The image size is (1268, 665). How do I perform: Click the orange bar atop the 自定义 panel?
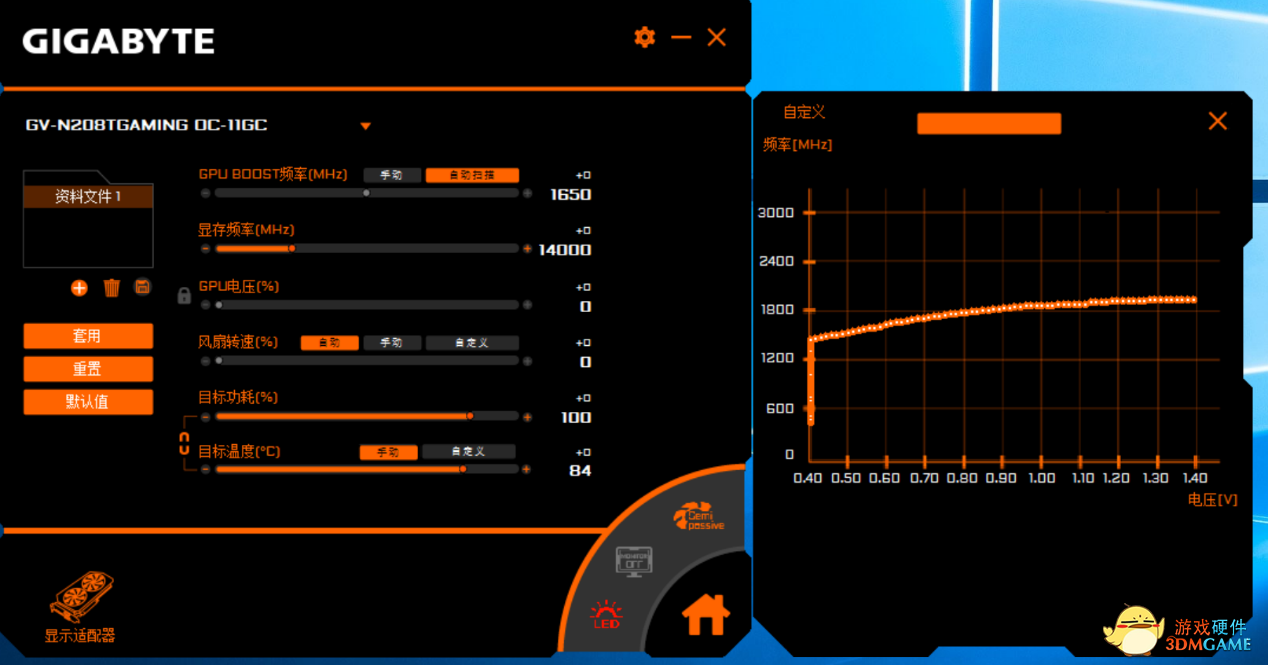click(989, 123)
